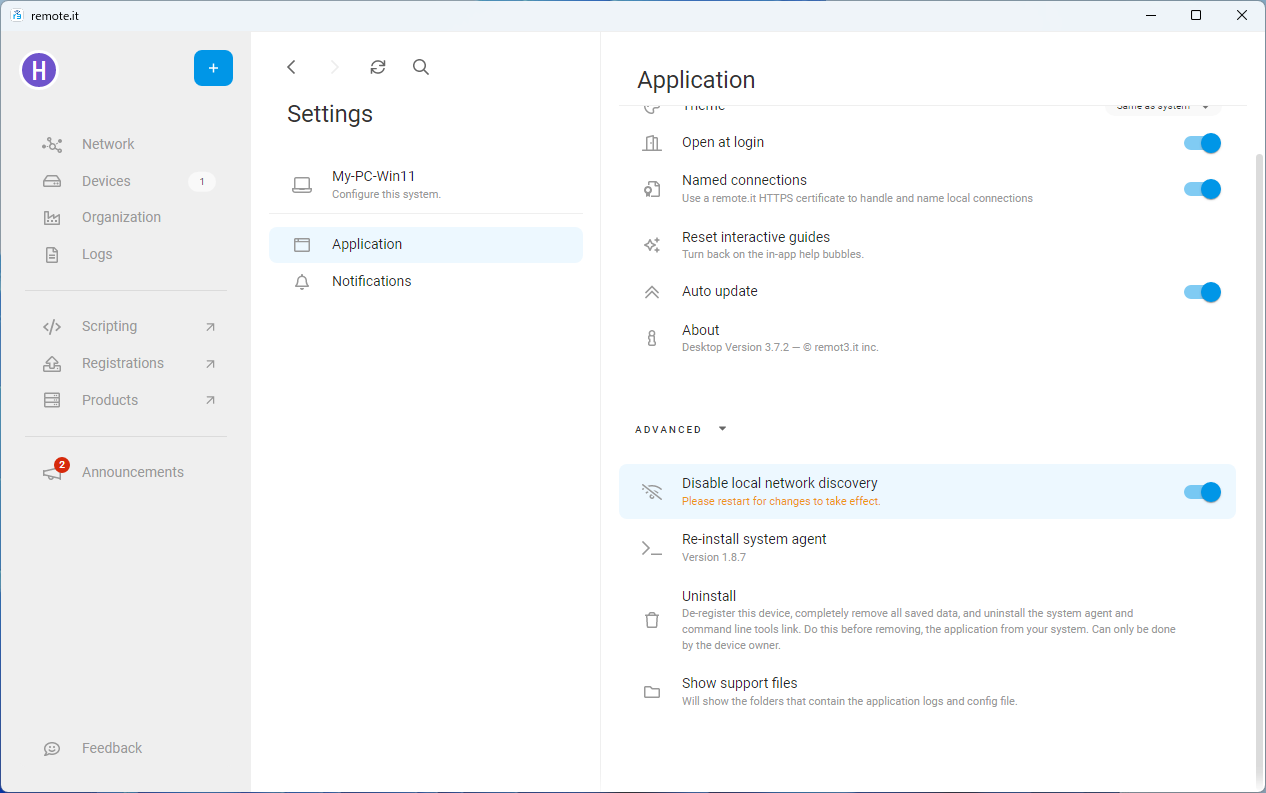The image size is (1266, 793).
Task: Click the blue plus add button
Action: (213, 68)
